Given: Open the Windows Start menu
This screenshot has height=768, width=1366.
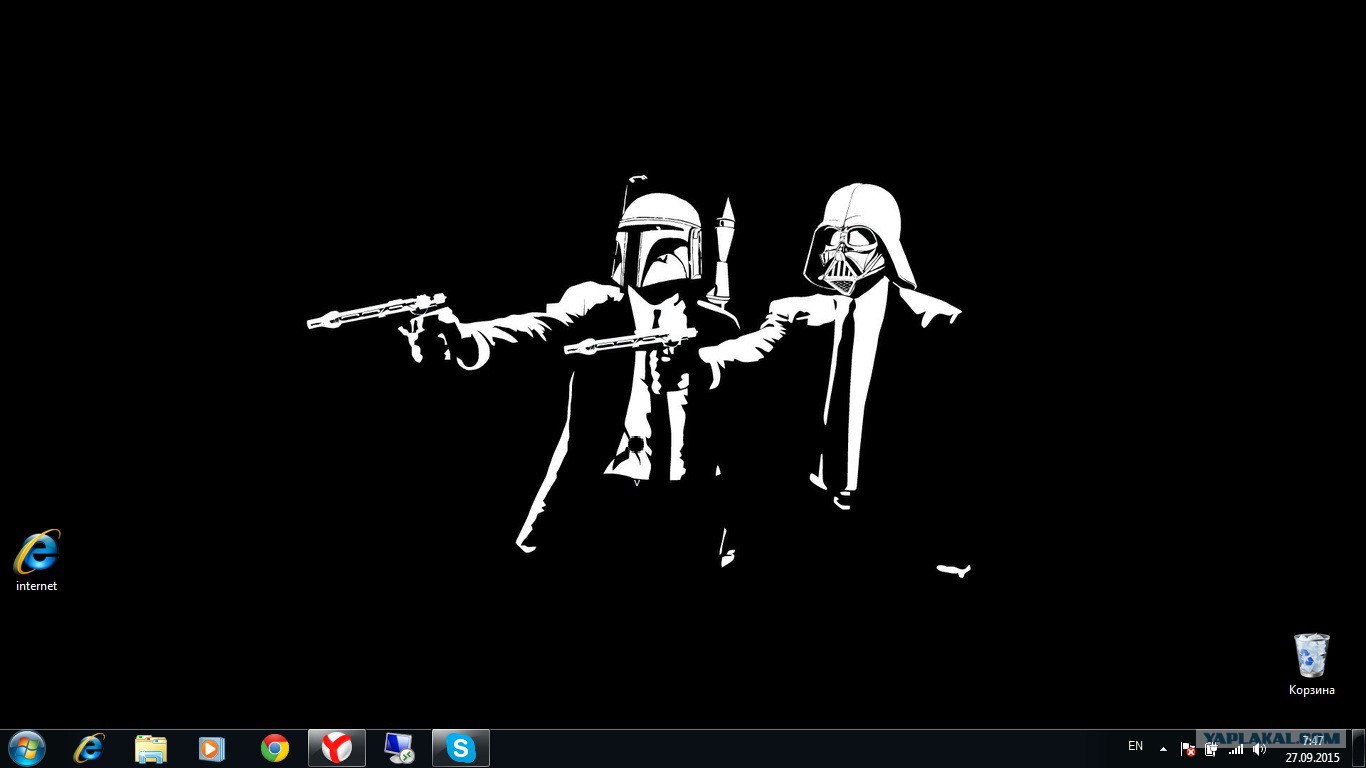Looking at the screenshot, I should click(x=26, y=748).
